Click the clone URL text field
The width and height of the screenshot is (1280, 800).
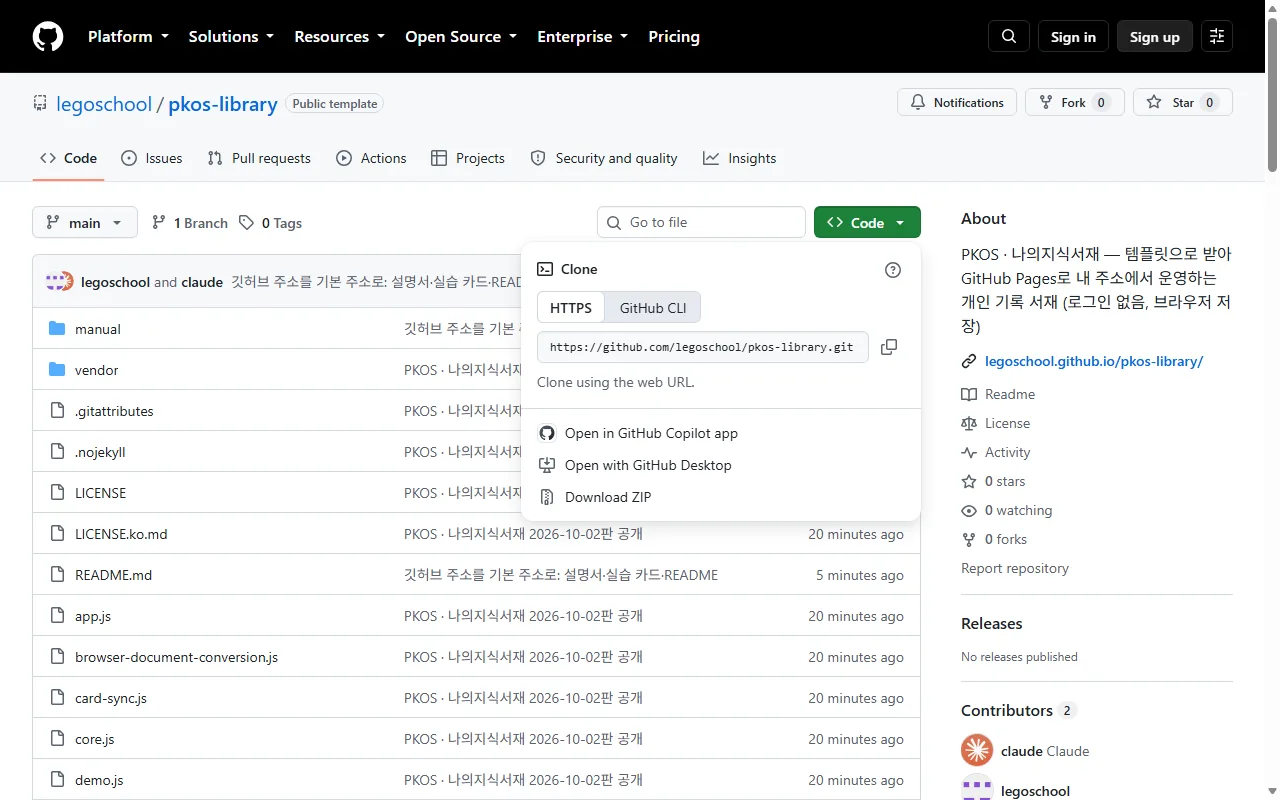702,347
